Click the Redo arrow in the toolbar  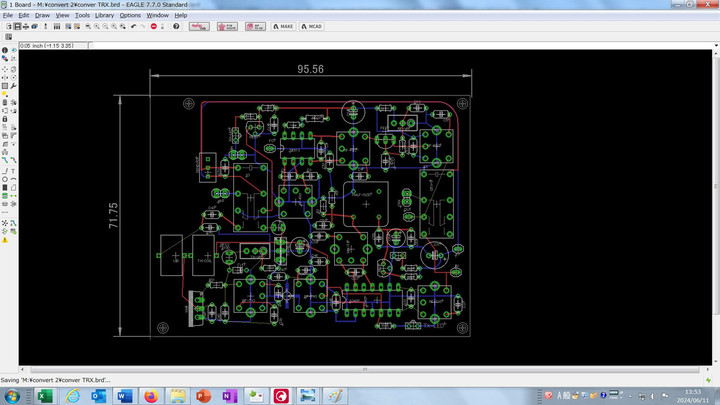143,26
